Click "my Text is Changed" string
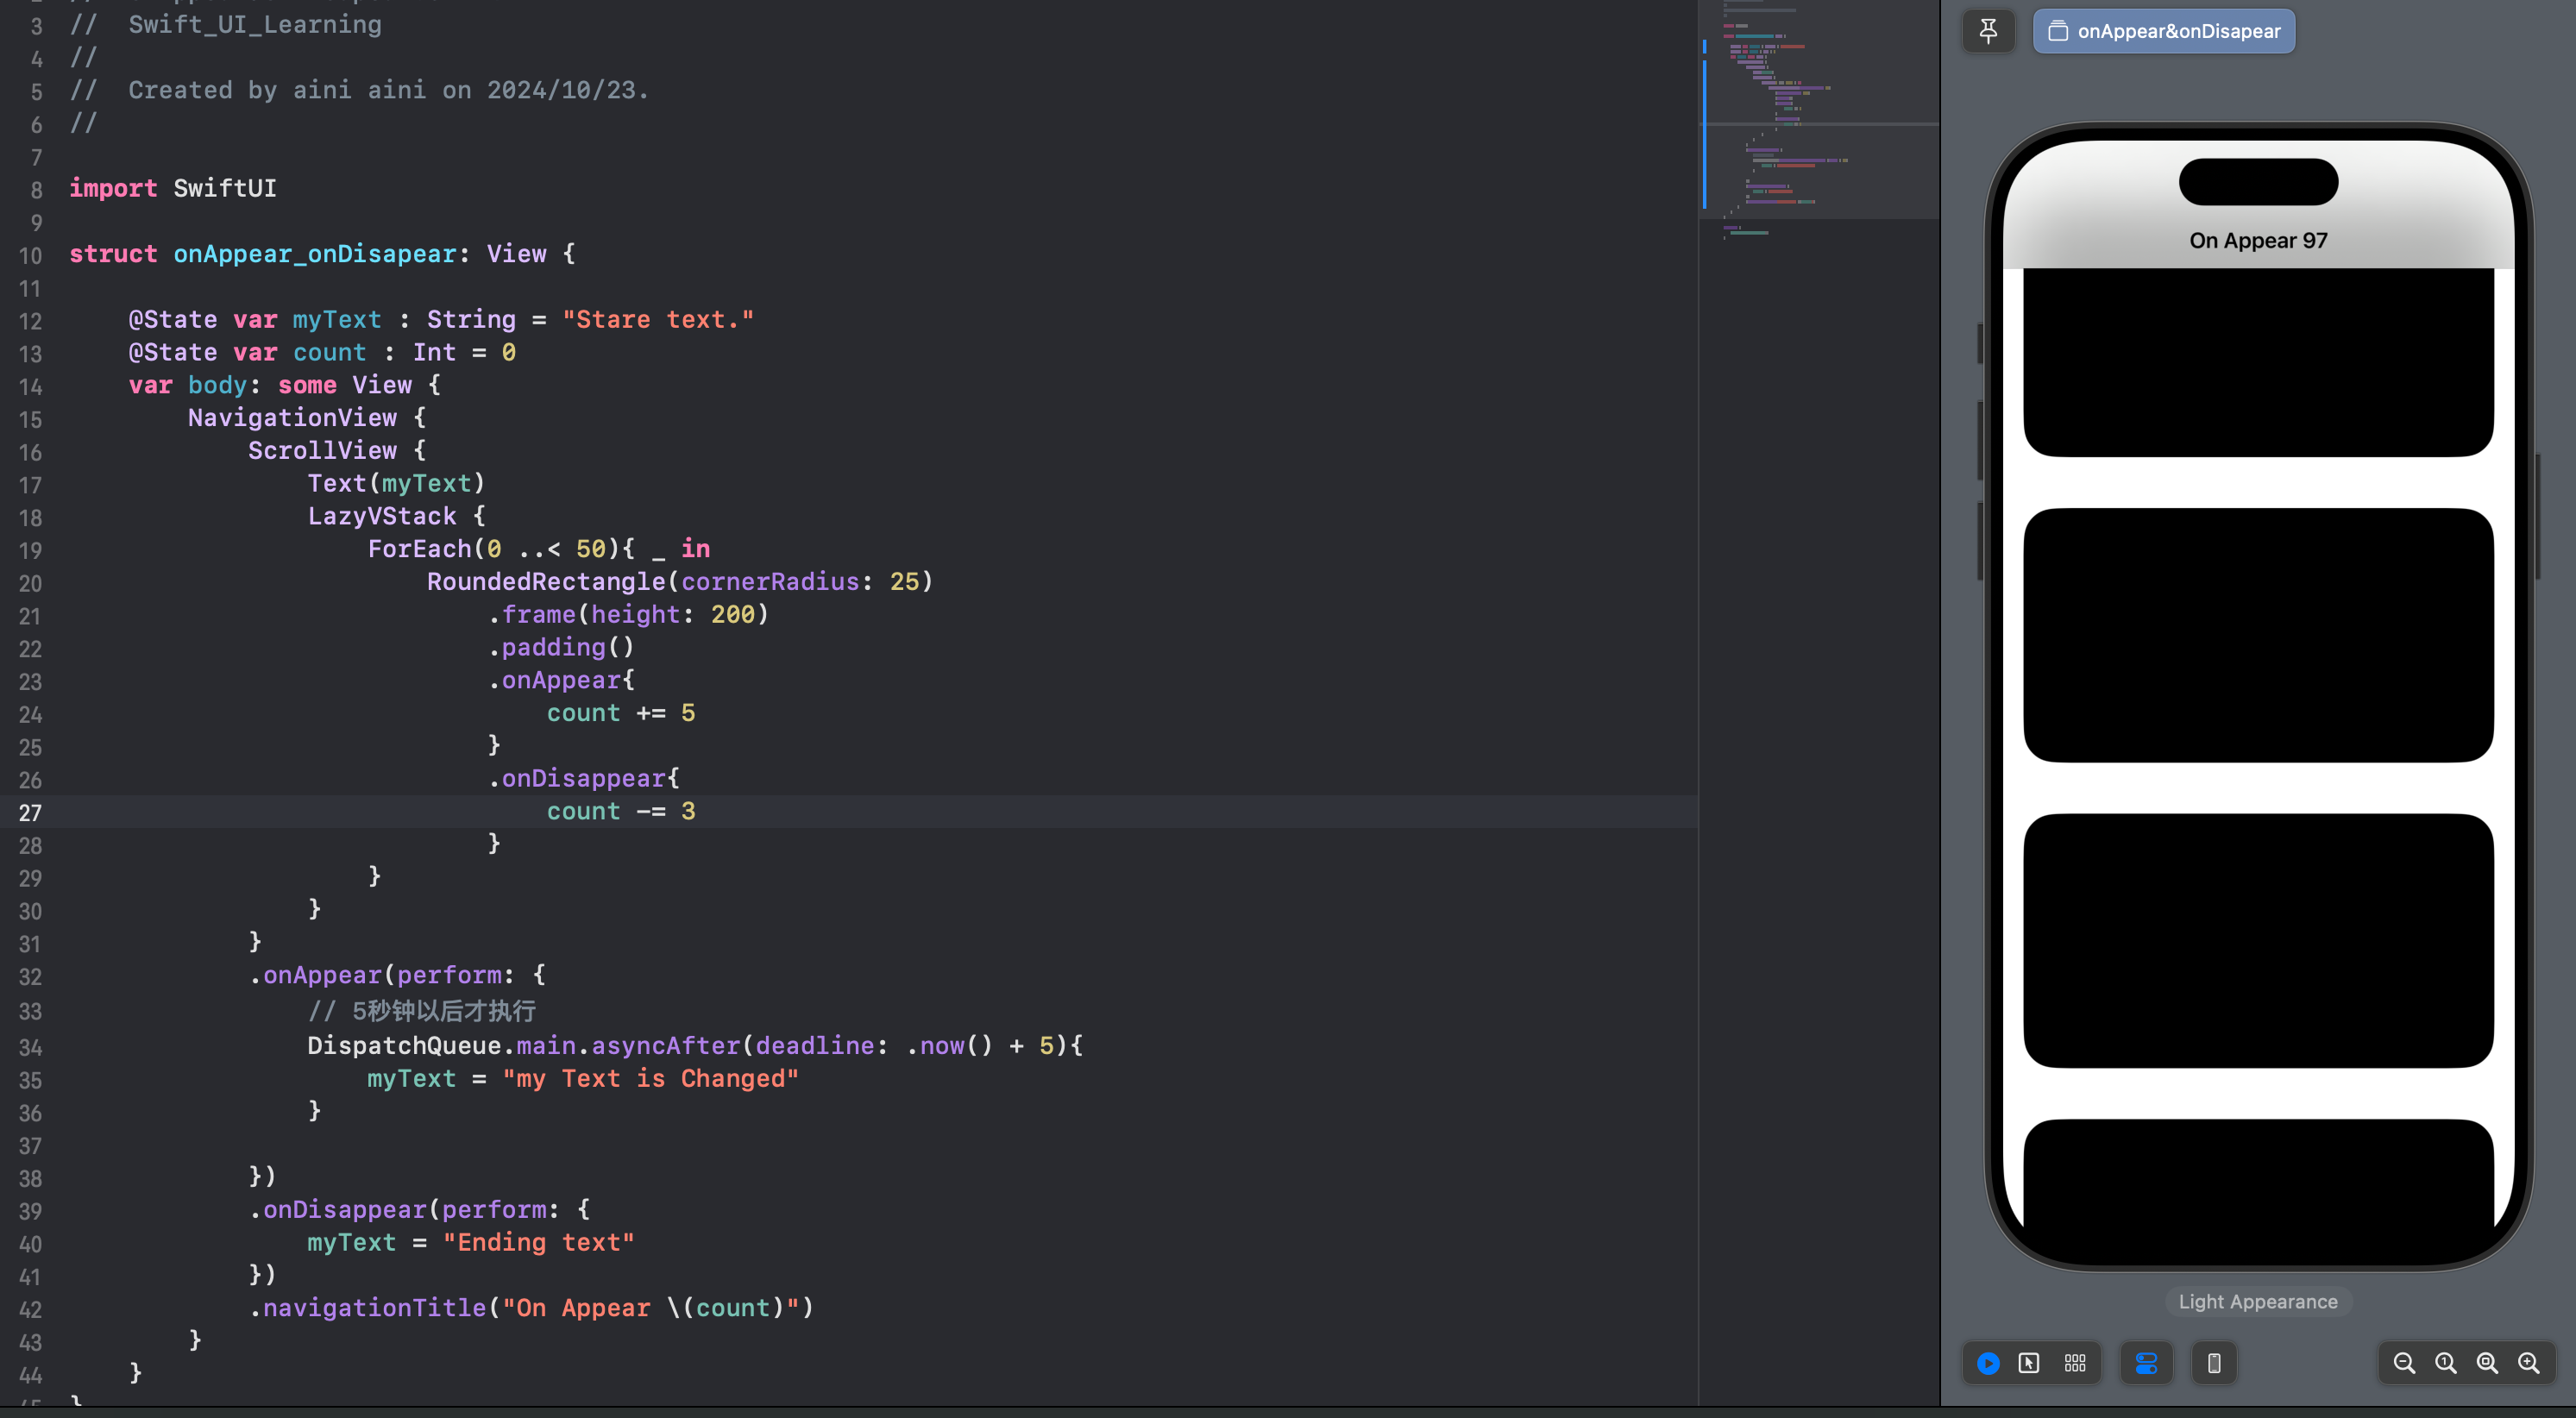2576x1418 pixels. coord(650,1079)
